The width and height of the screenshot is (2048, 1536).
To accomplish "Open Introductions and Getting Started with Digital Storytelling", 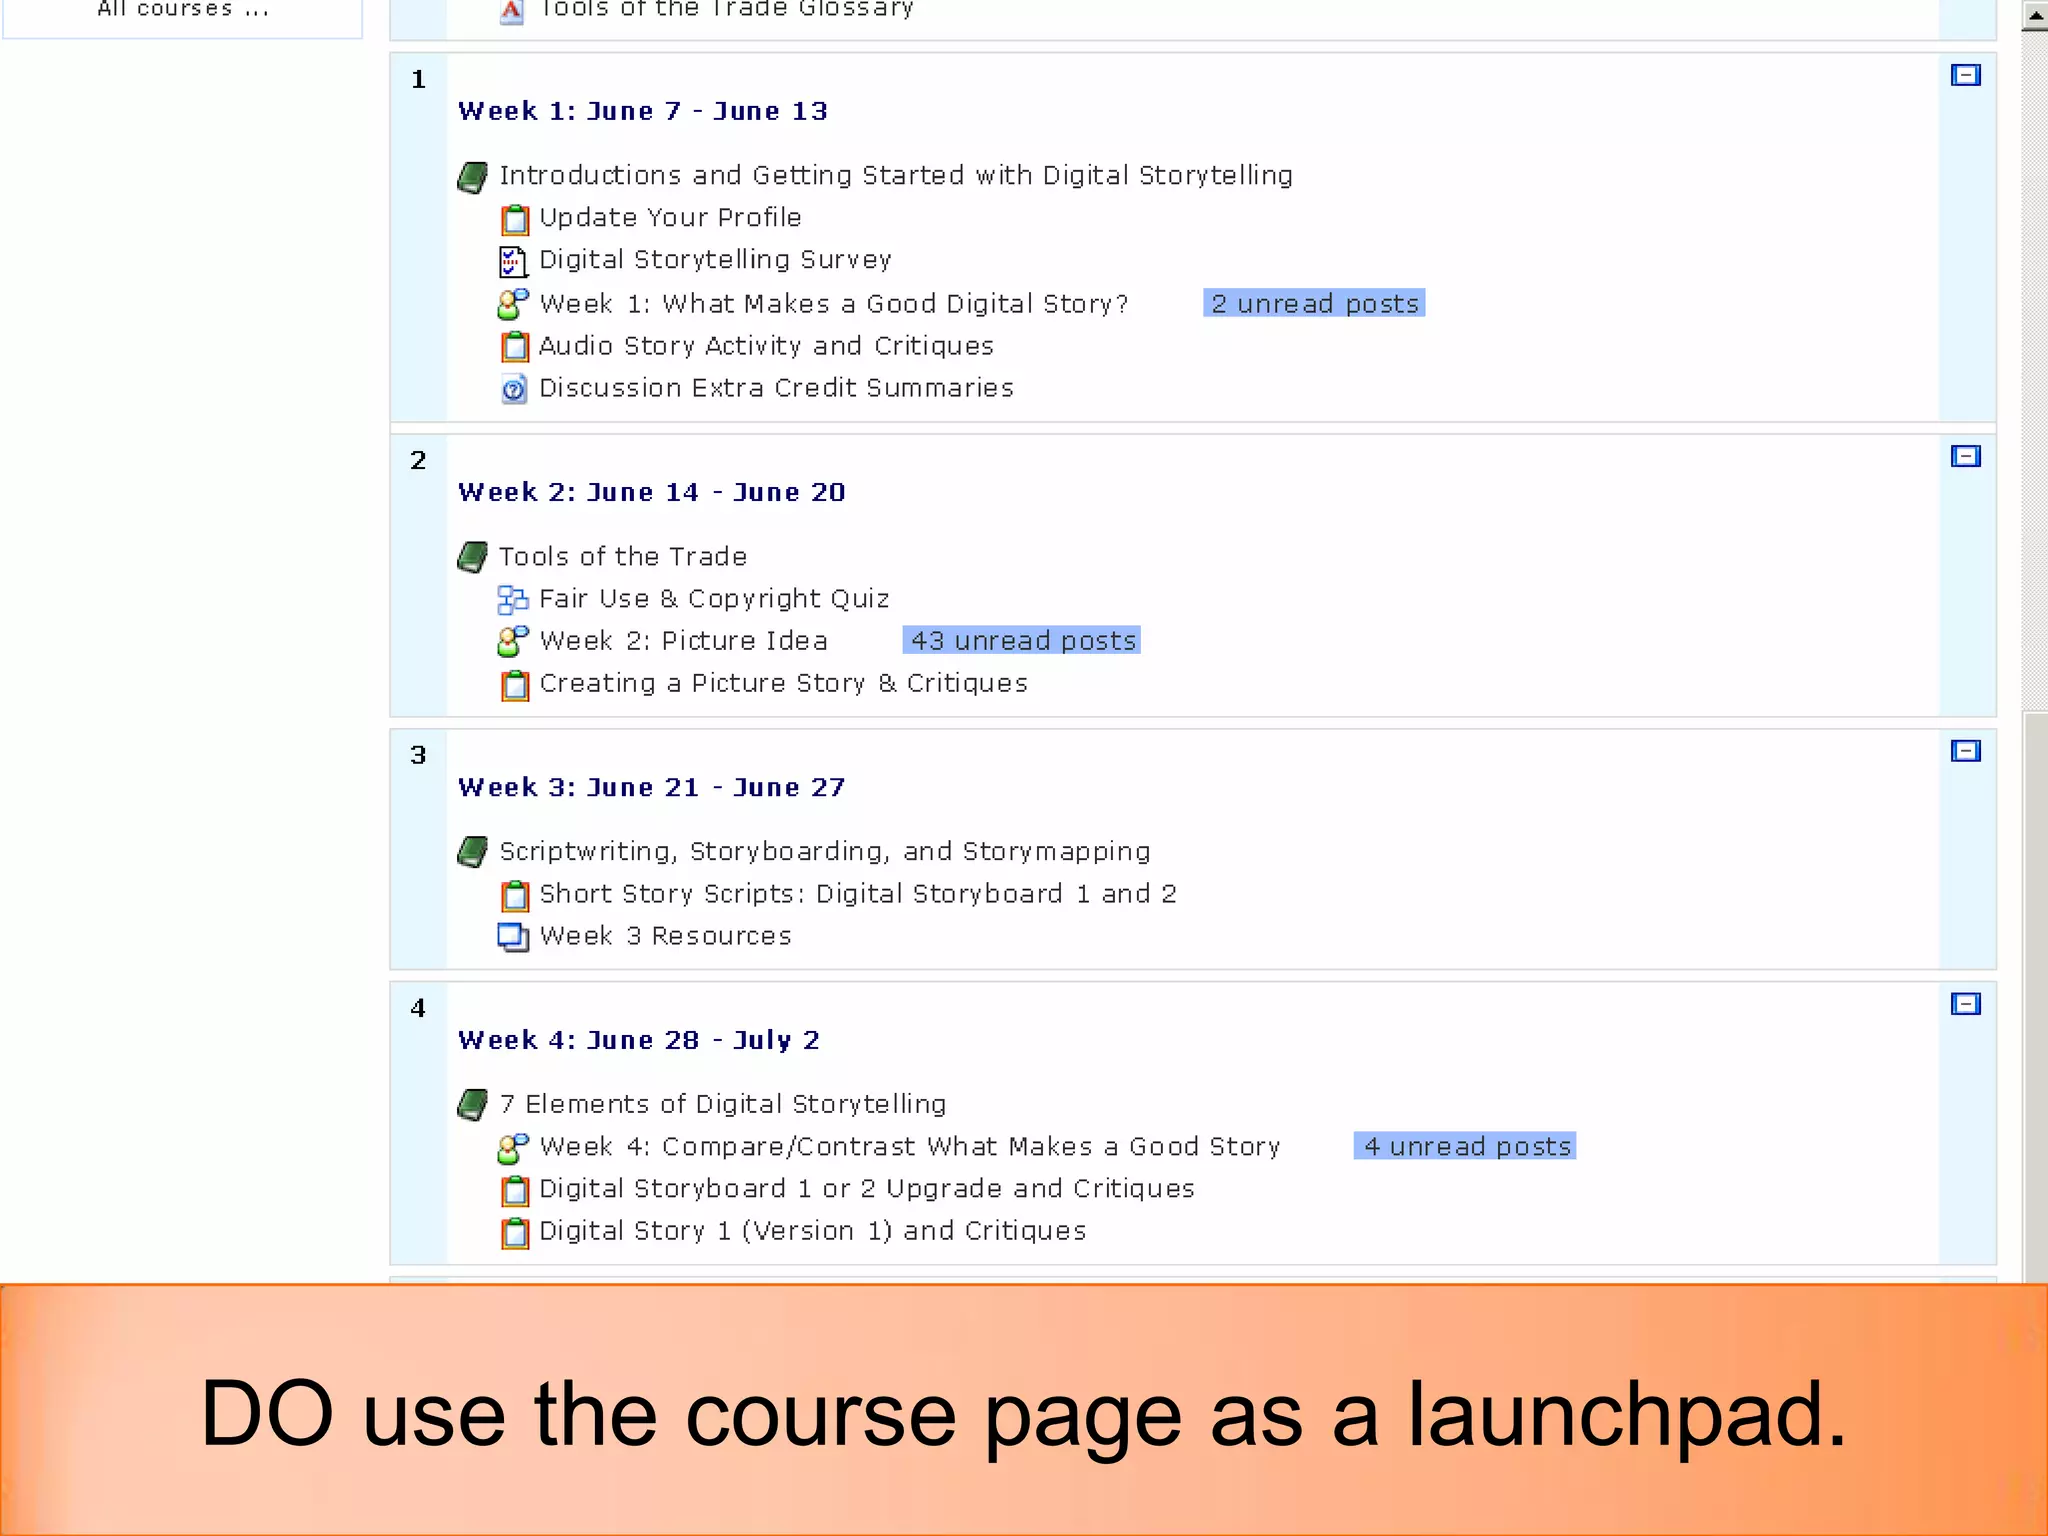I will pyautogui.click(x=896, y=176).
